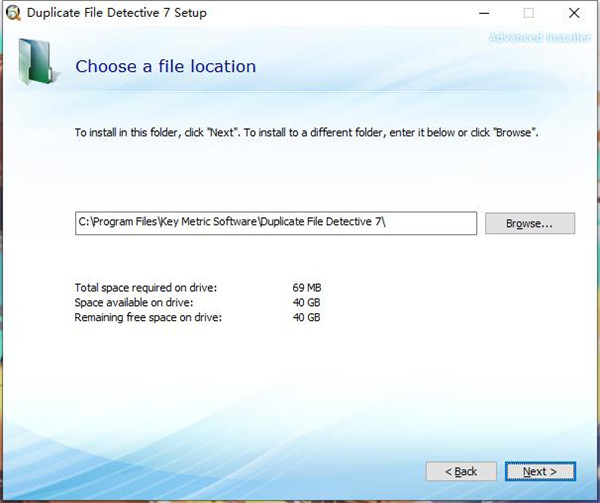600x503 pixels.
Task: Click "Total space required on drive:" label
Action: click(146, 288)
